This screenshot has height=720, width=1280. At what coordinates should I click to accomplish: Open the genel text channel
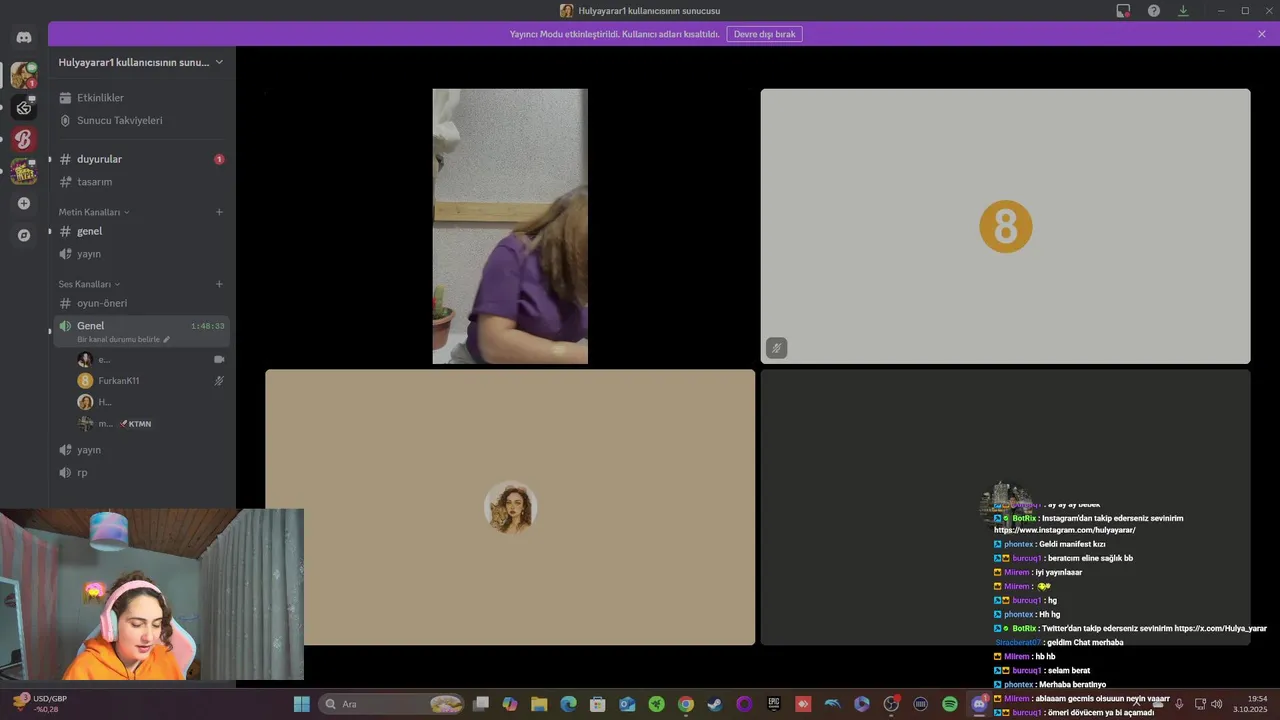point(141,231)
